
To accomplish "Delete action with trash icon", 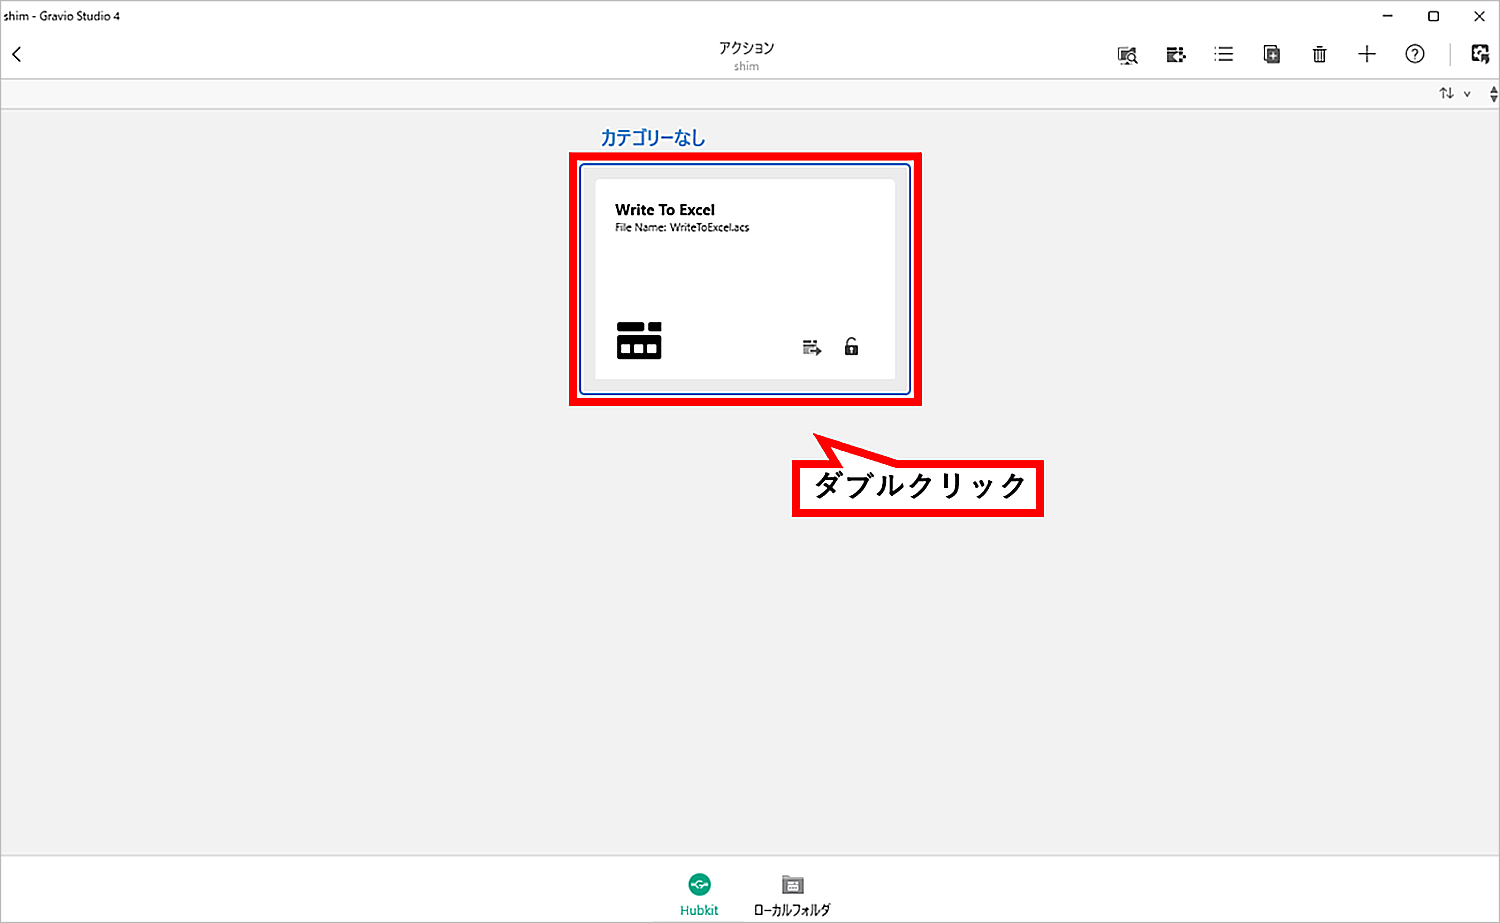I will [1320, 55].
